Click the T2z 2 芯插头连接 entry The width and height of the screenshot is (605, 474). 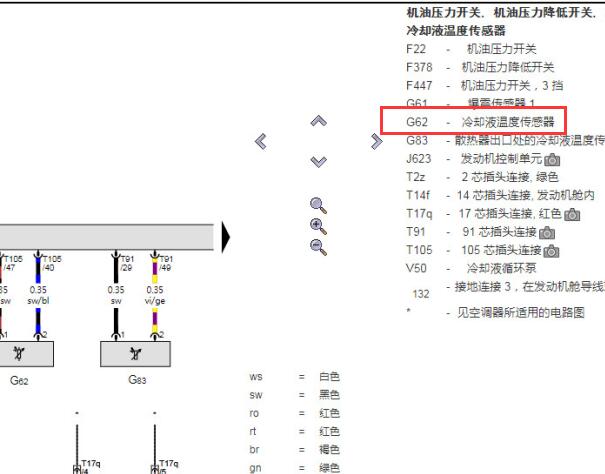[482, 177]
